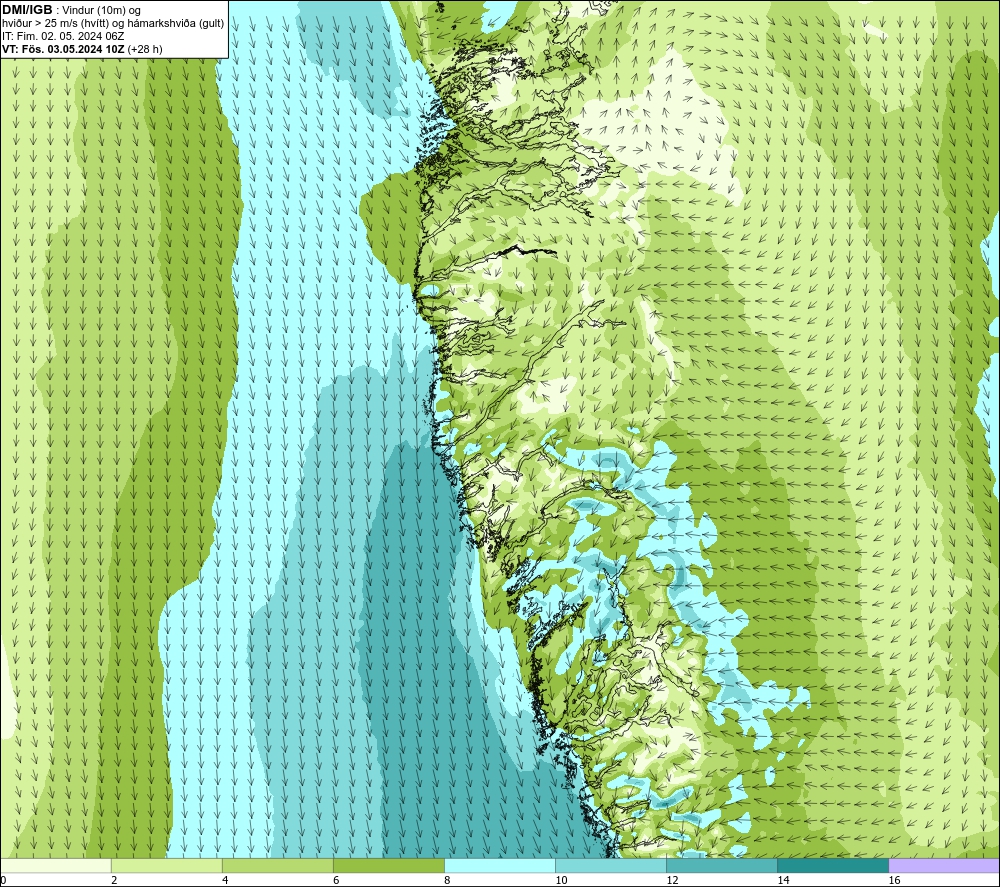Click the scale label '12'
The width and height of the screenshot is (1000, 887).
(672, 881)
